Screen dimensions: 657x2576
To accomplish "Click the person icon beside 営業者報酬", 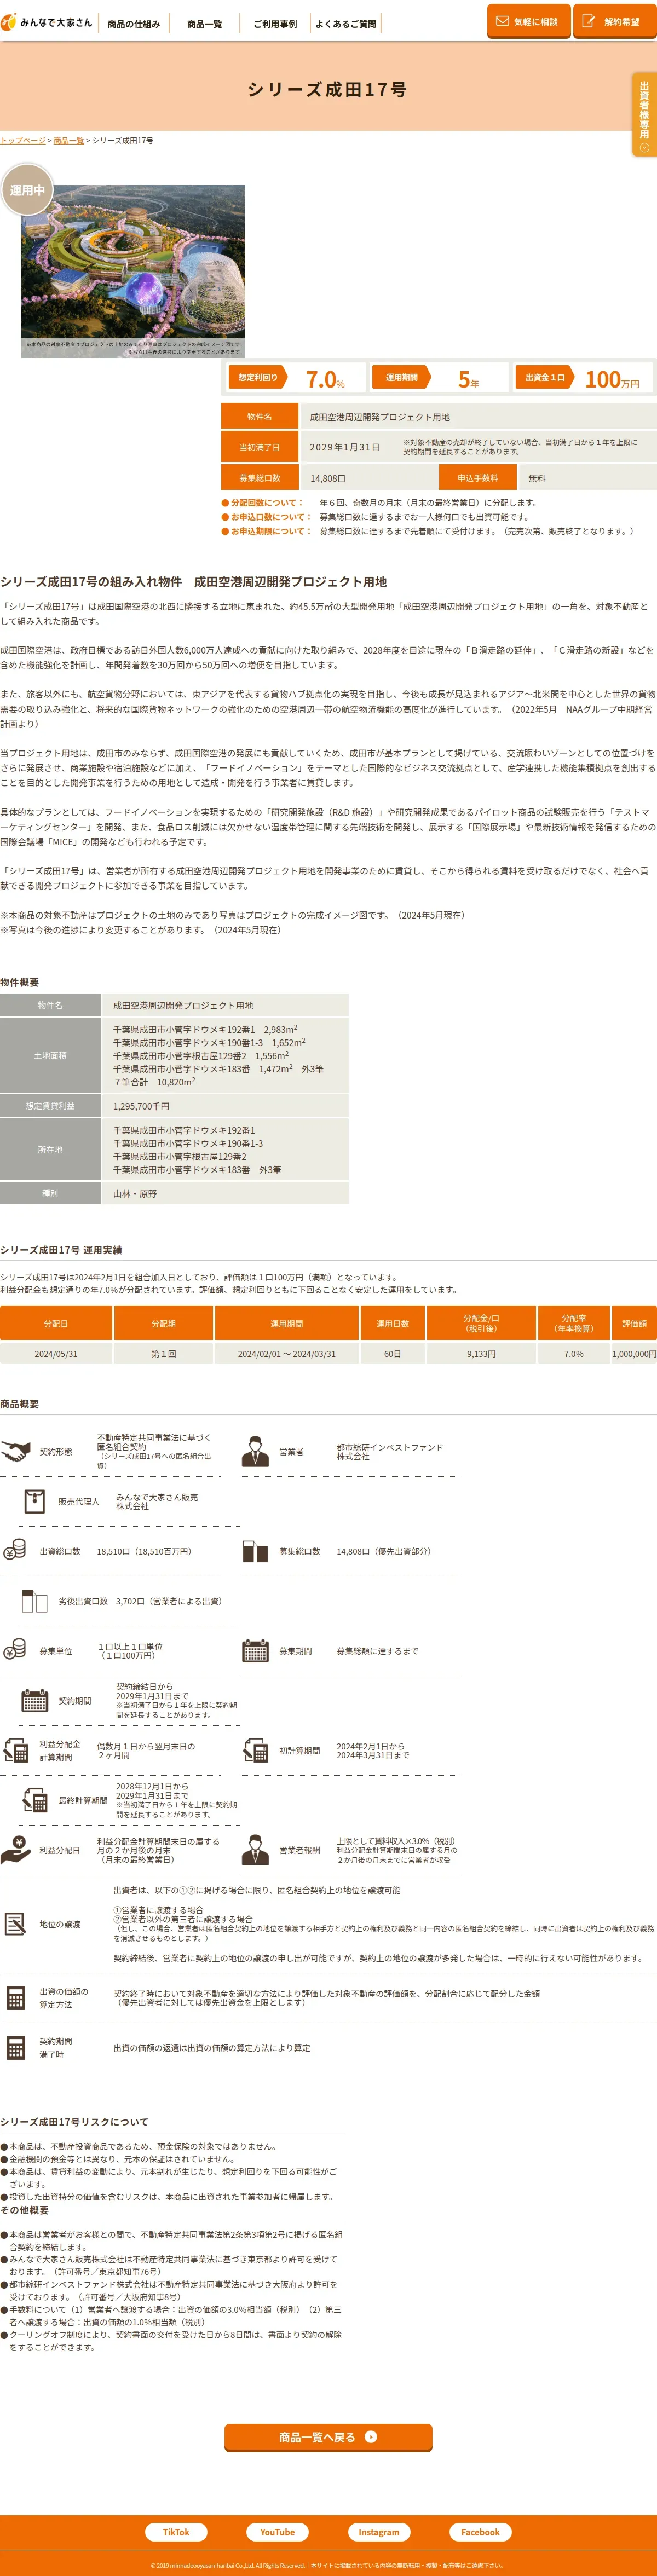I will pyautogui.click(x=255, y=1851).
